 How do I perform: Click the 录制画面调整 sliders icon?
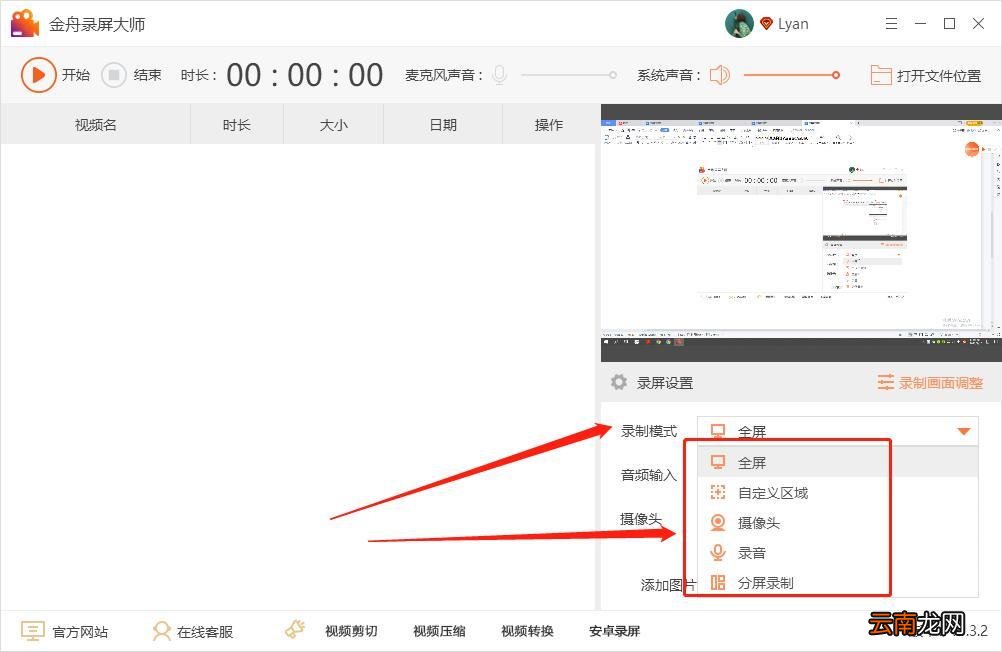(x=886, y=382)
